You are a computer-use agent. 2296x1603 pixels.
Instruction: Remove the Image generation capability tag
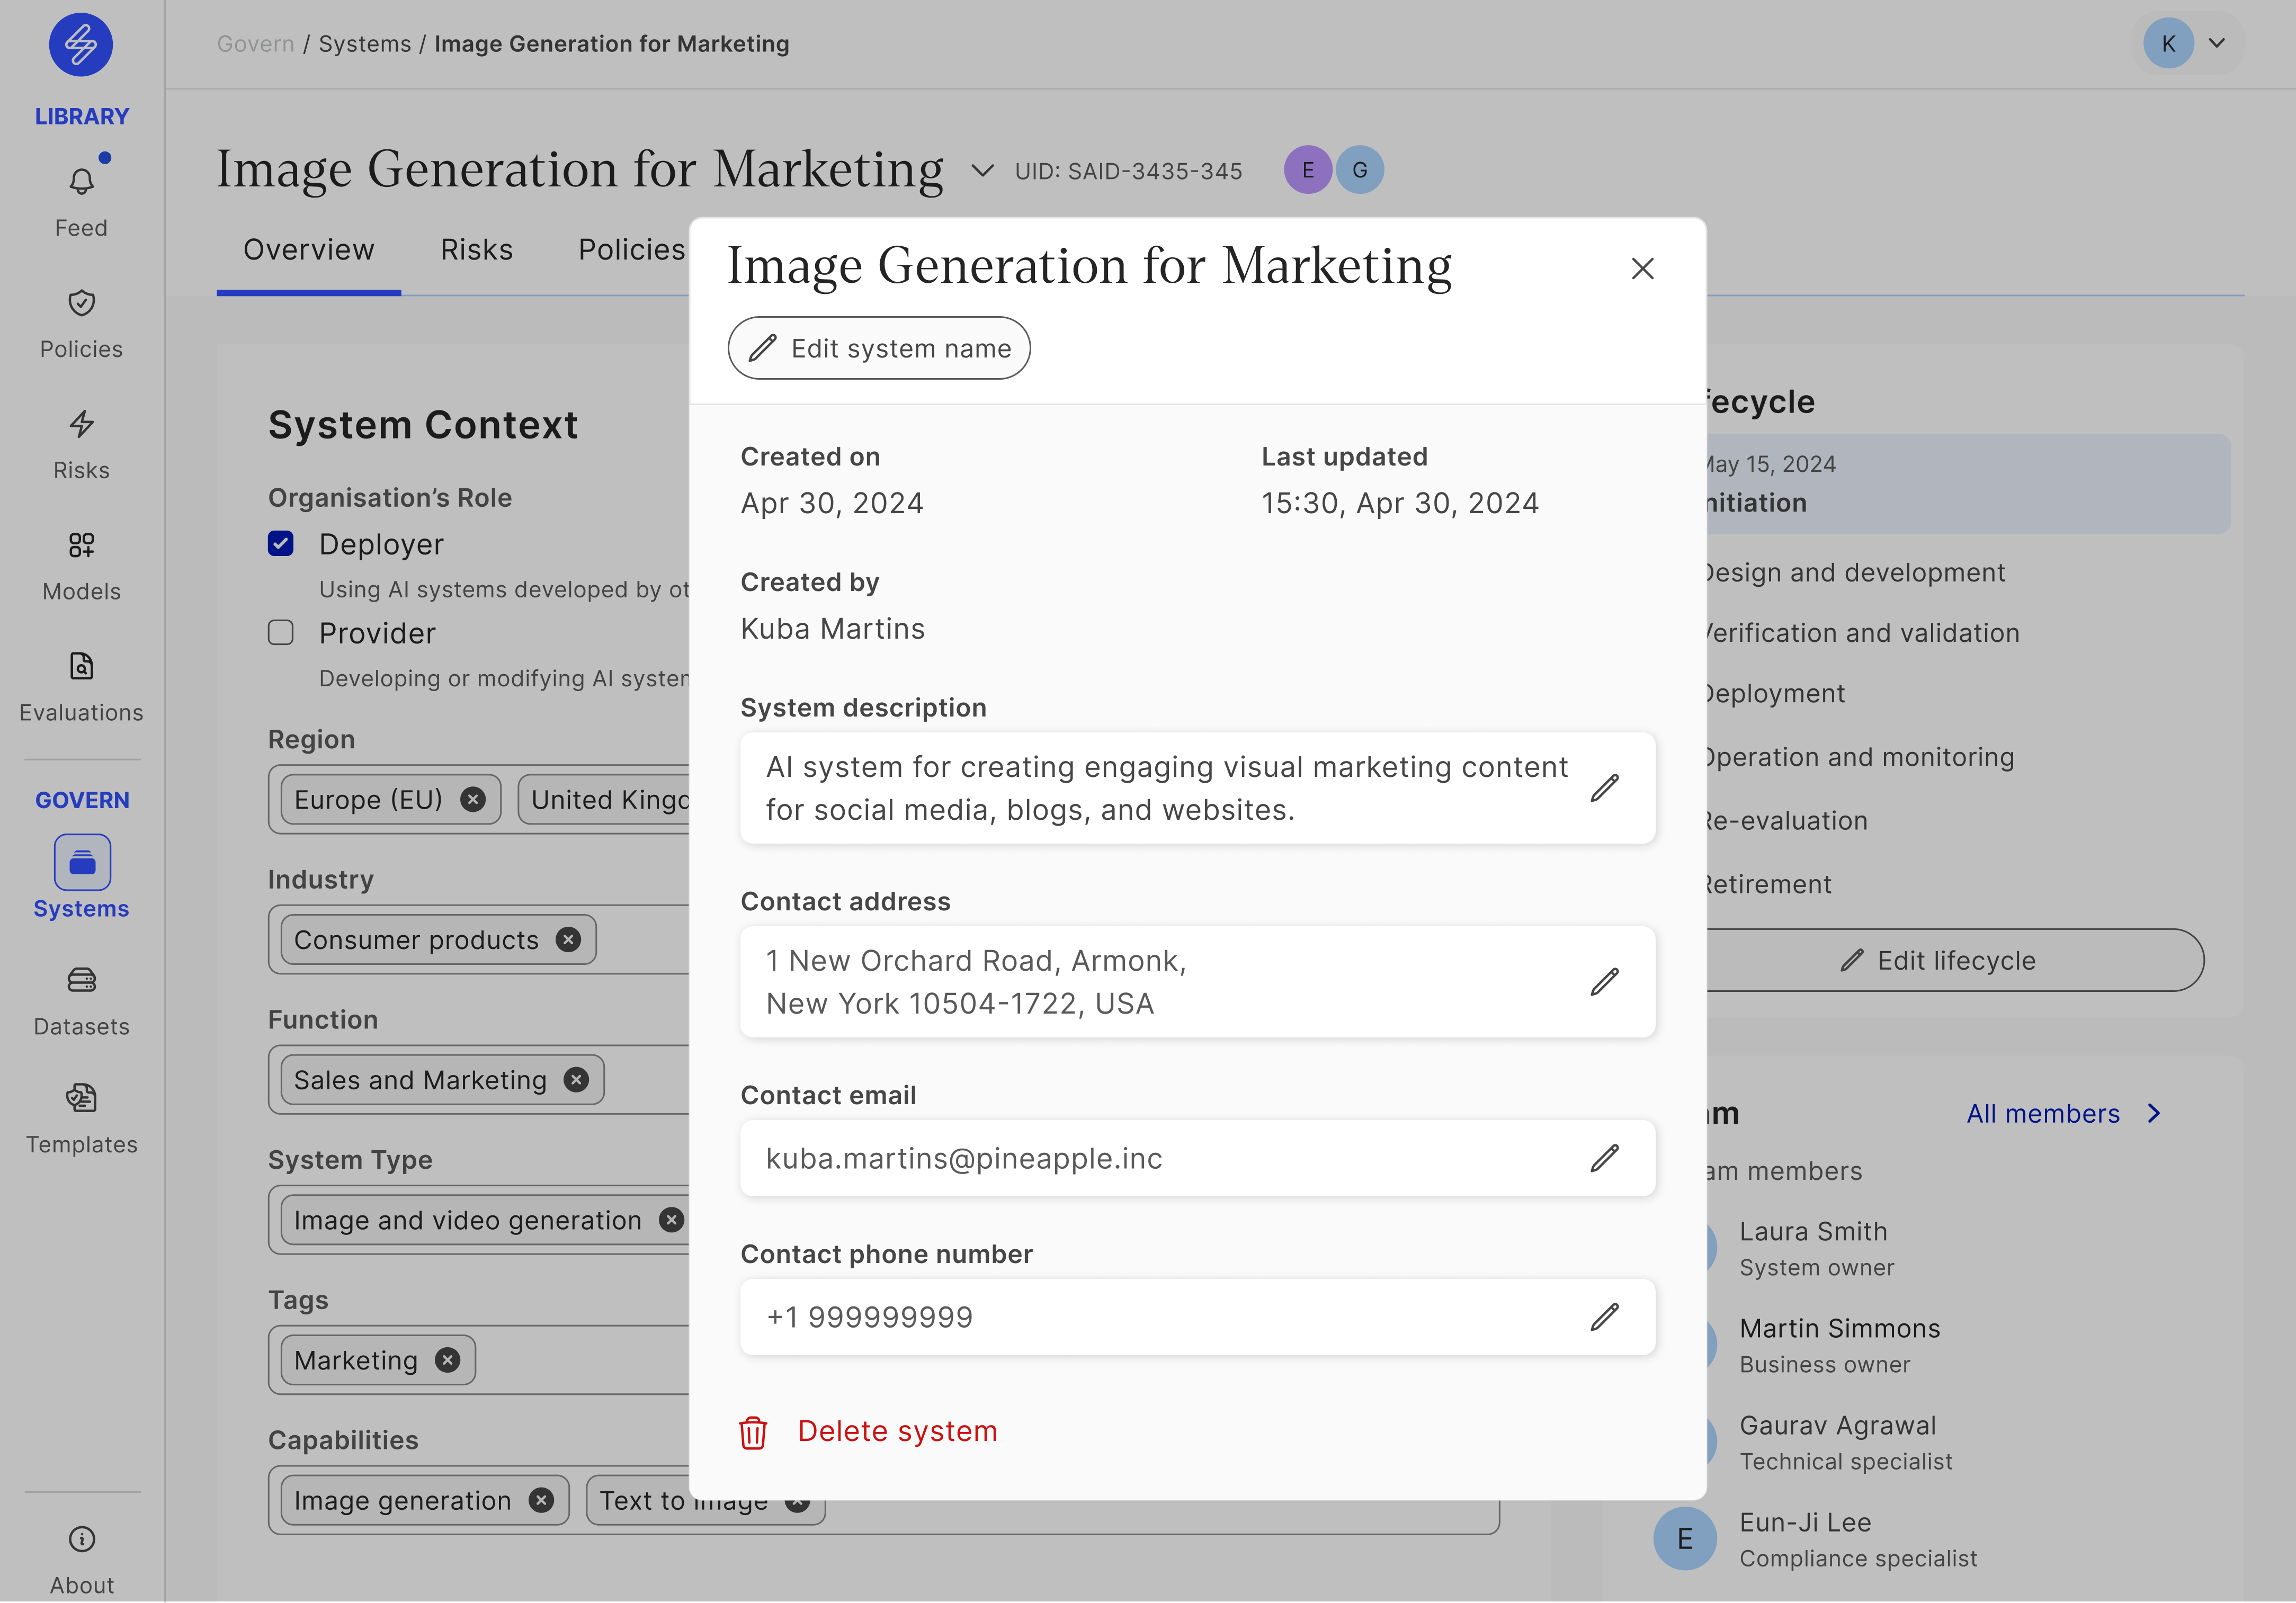tap(541, 1500)
